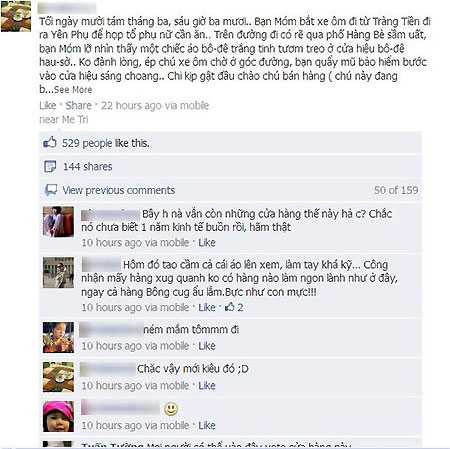Open the pink-hat baby avatar
The width and height of the screenshot is (450, 449).
[58, 416]
